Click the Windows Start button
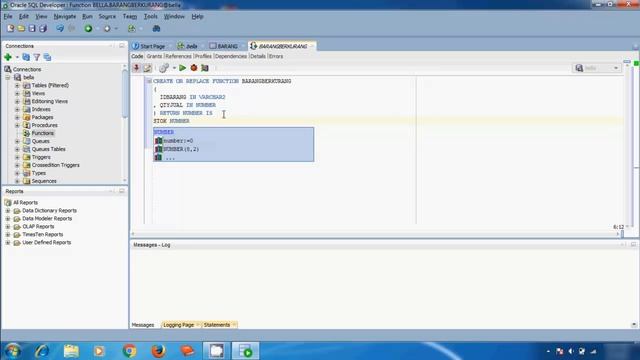The image size is (640, 360). [13, 351]
